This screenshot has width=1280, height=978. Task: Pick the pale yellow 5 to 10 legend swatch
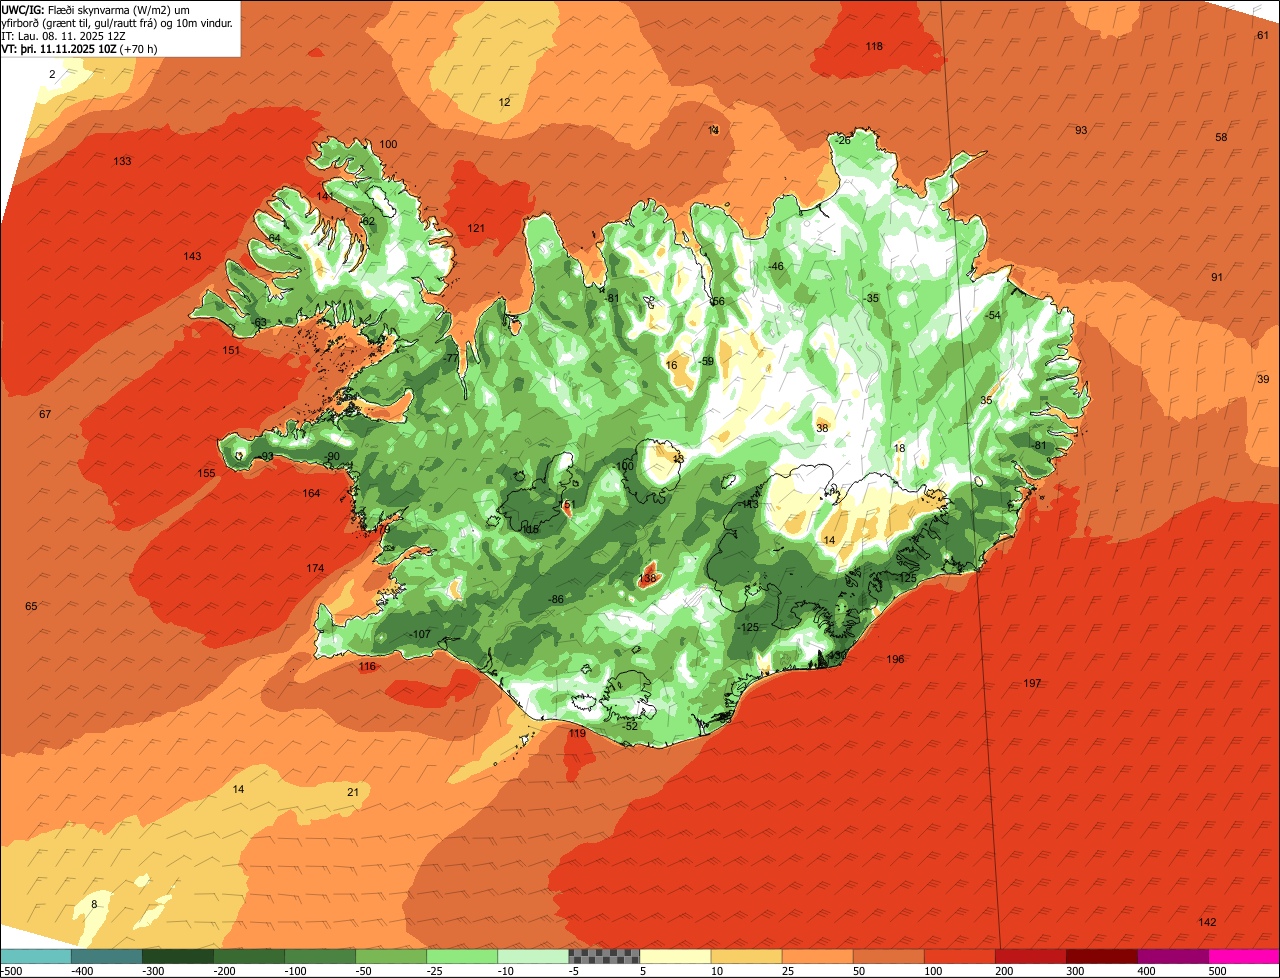point(675,956)
